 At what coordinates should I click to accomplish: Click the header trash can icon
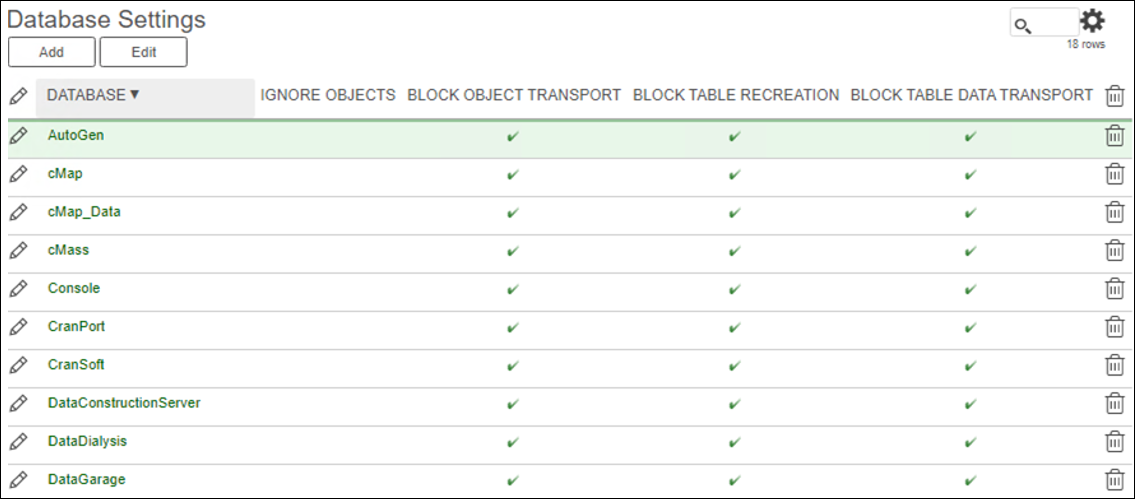(x=1115, y=96)
